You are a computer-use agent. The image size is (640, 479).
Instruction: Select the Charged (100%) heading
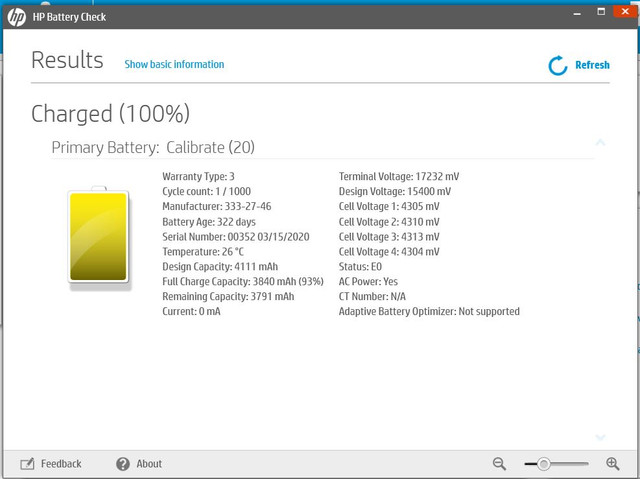tap(111, 113)
